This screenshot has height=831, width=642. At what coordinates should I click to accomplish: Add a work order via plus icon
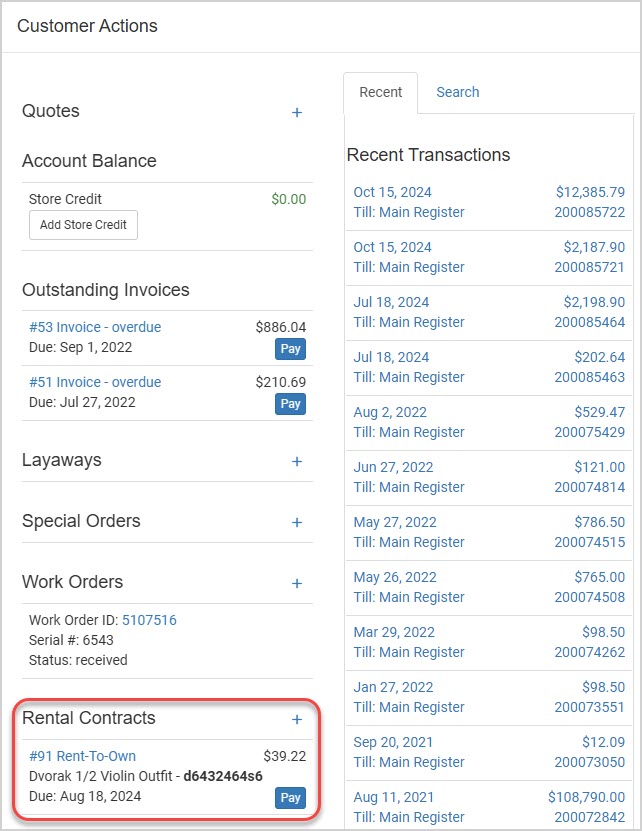tap(297, 584)
